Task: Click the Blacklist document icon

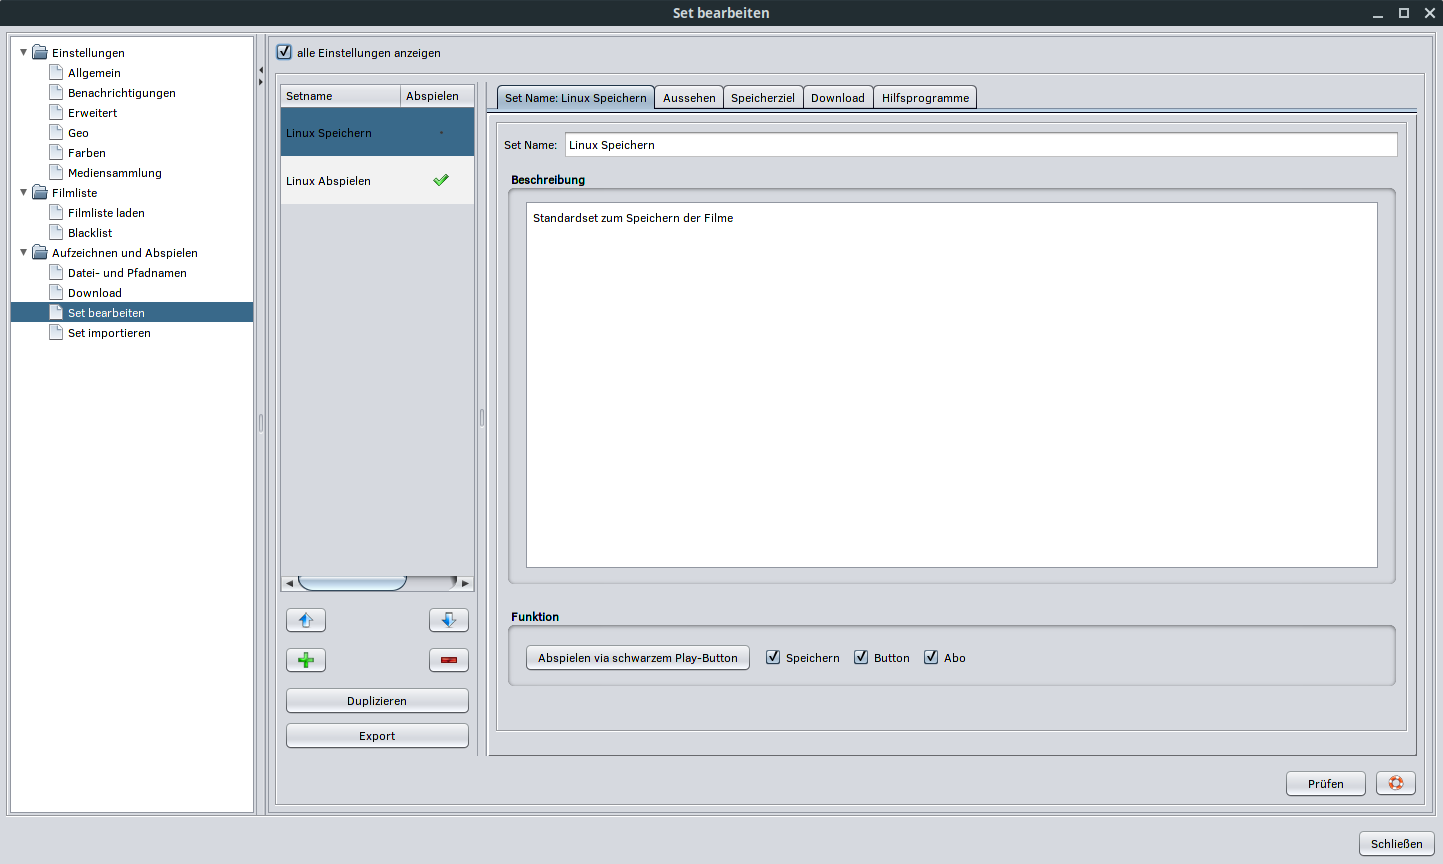Action: pos(57,233)
